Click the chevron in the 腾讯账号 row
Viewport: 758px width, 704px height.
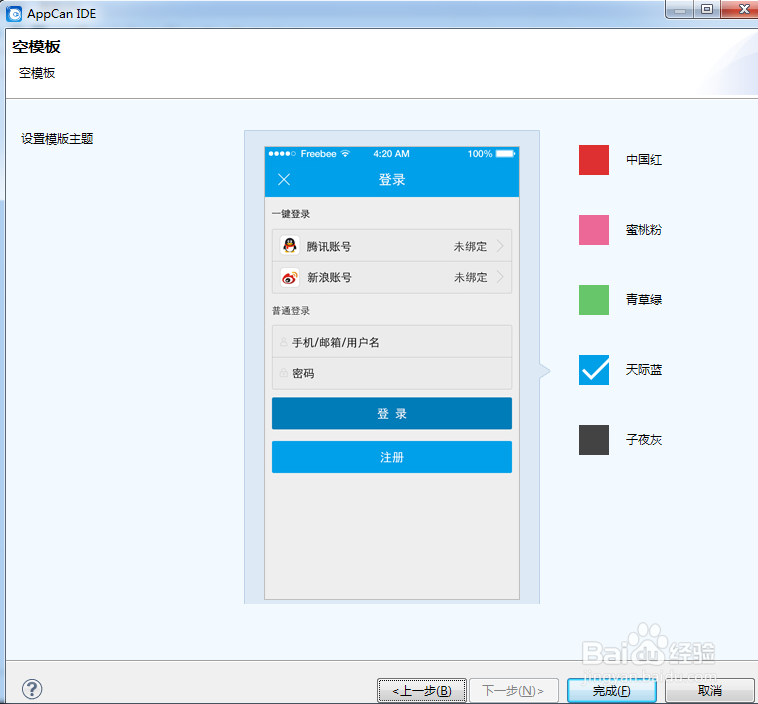(500, 246)
